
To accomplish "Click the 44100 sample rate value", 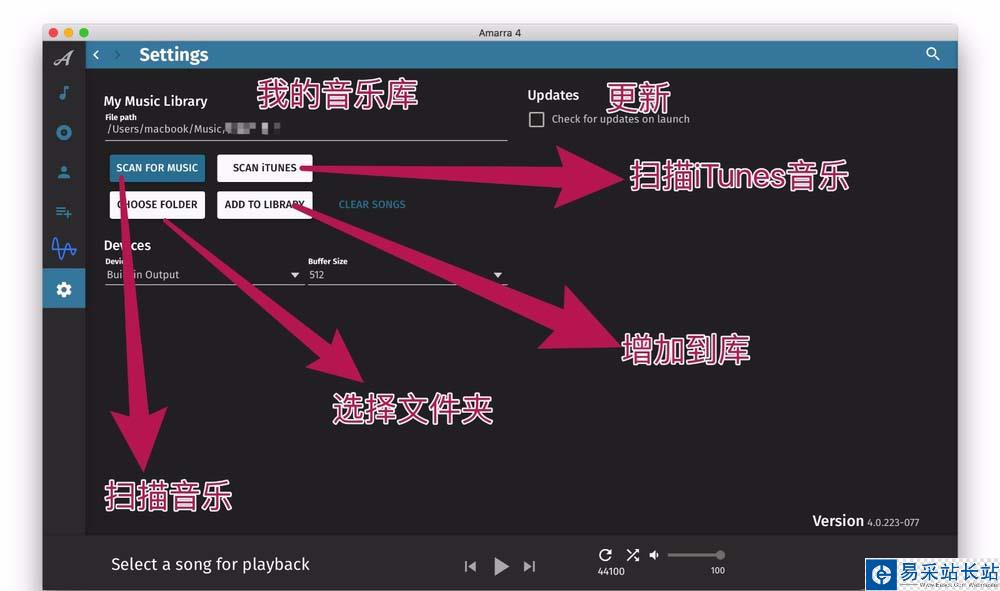I will (610, 571).
